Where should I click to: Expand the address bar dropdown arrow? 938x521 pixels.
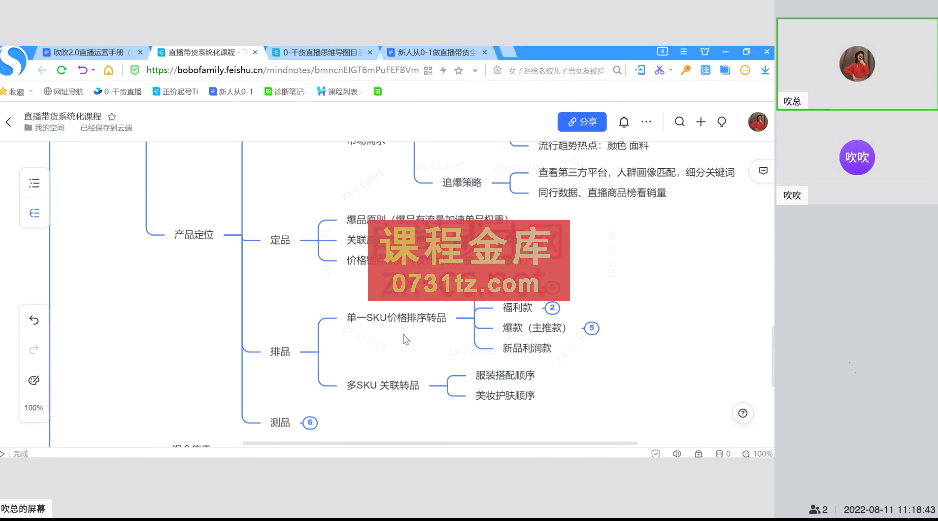[x=475, y=71]
